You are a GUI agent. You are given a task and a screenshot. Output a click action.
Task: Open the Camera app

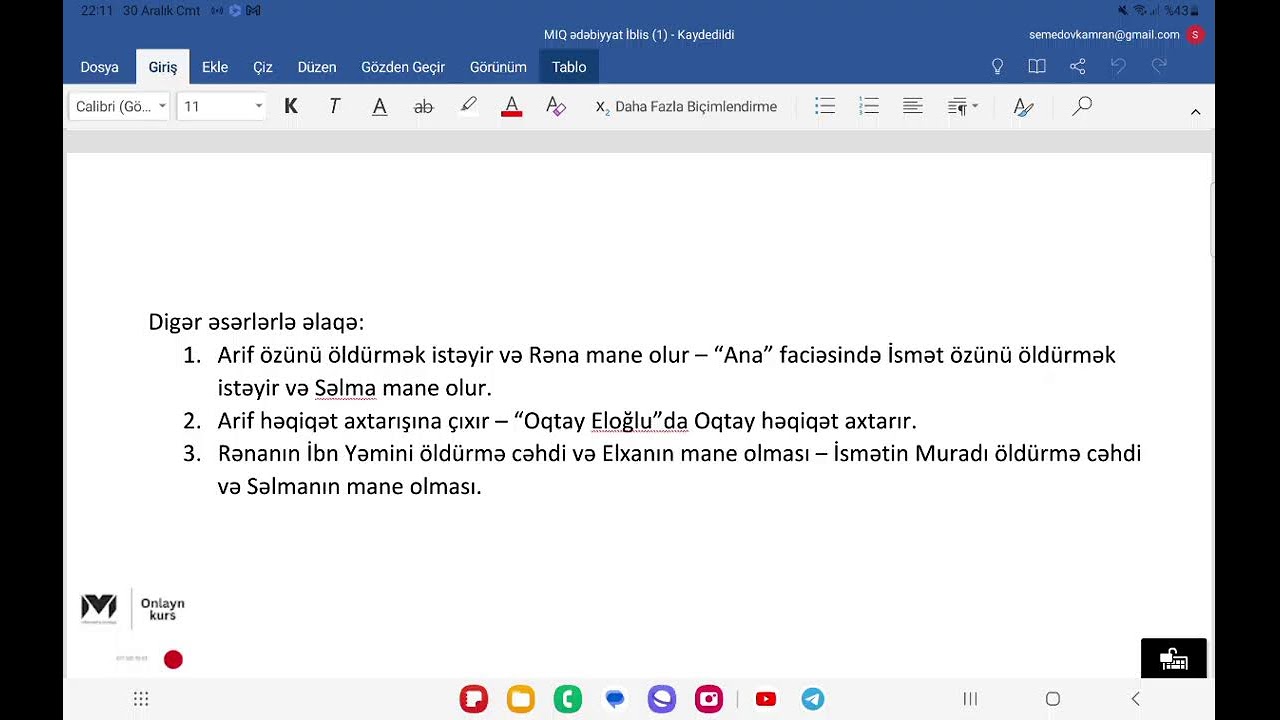(709, 699)
